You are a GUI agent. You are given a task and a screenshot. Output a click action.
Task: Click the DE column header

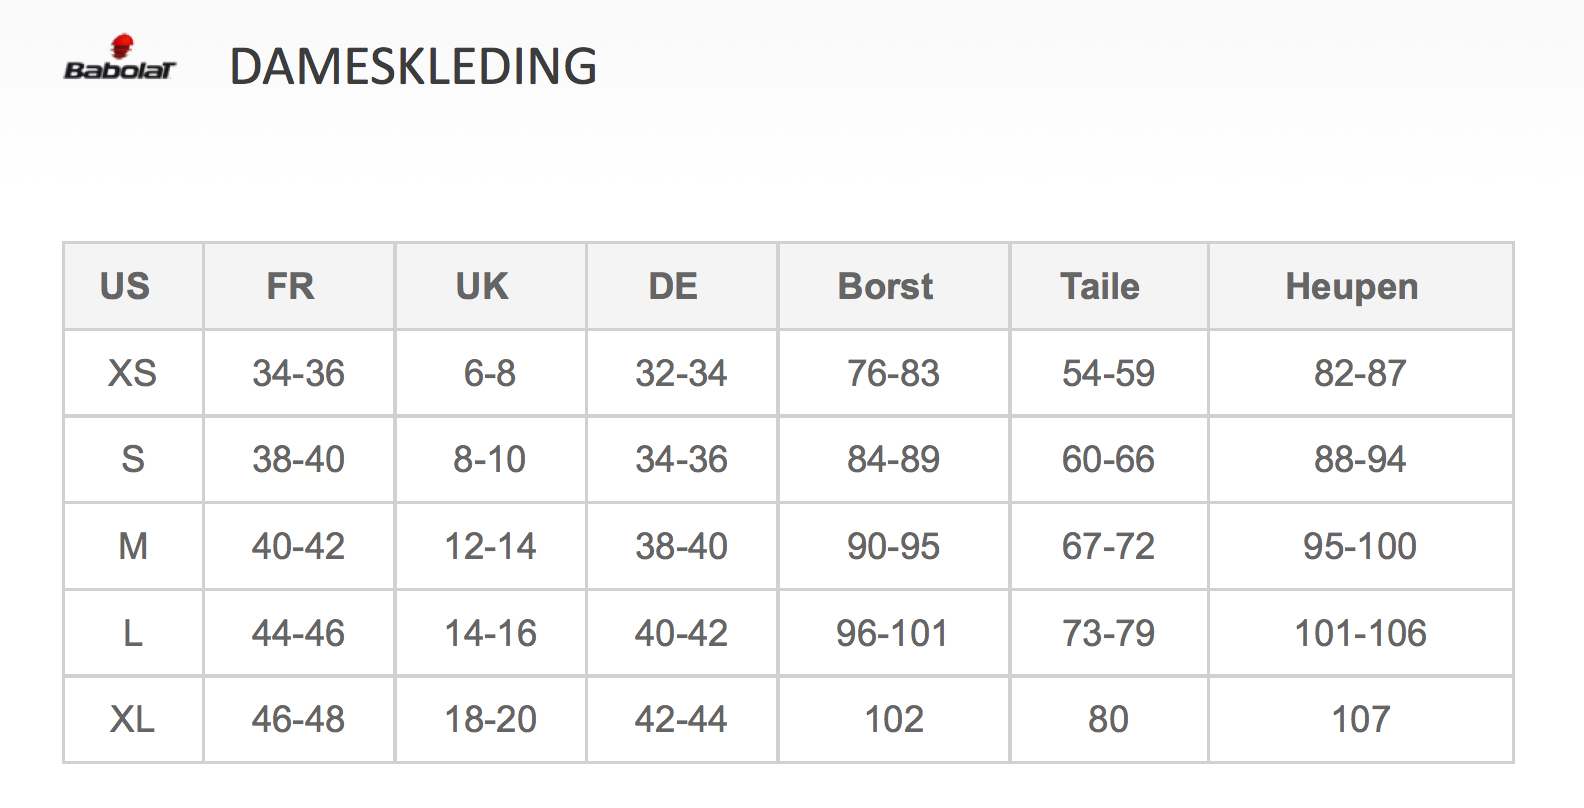click(x=673, y=287)
